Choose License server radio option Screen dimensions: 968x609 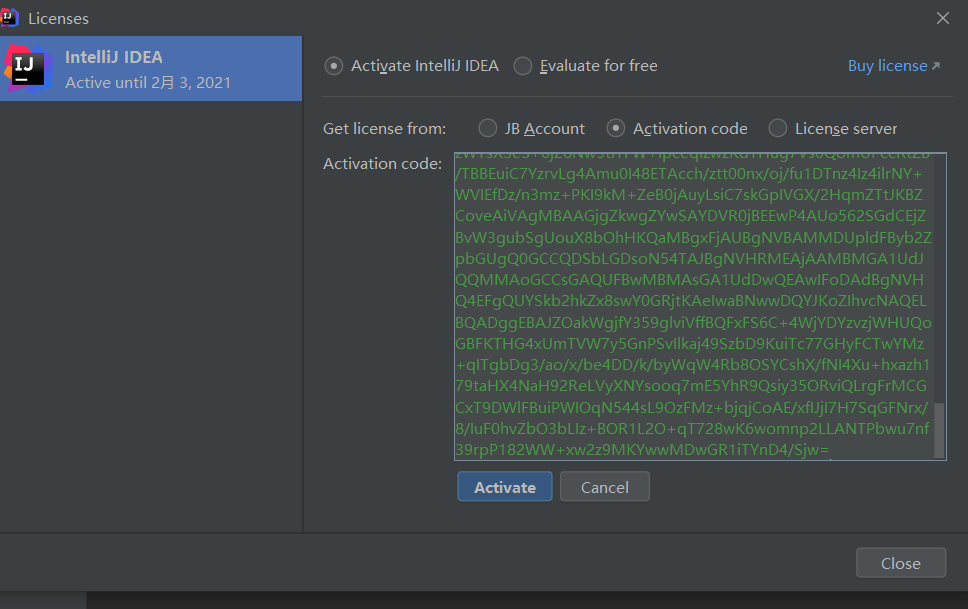pyautogui.click(x=778, y=128)
